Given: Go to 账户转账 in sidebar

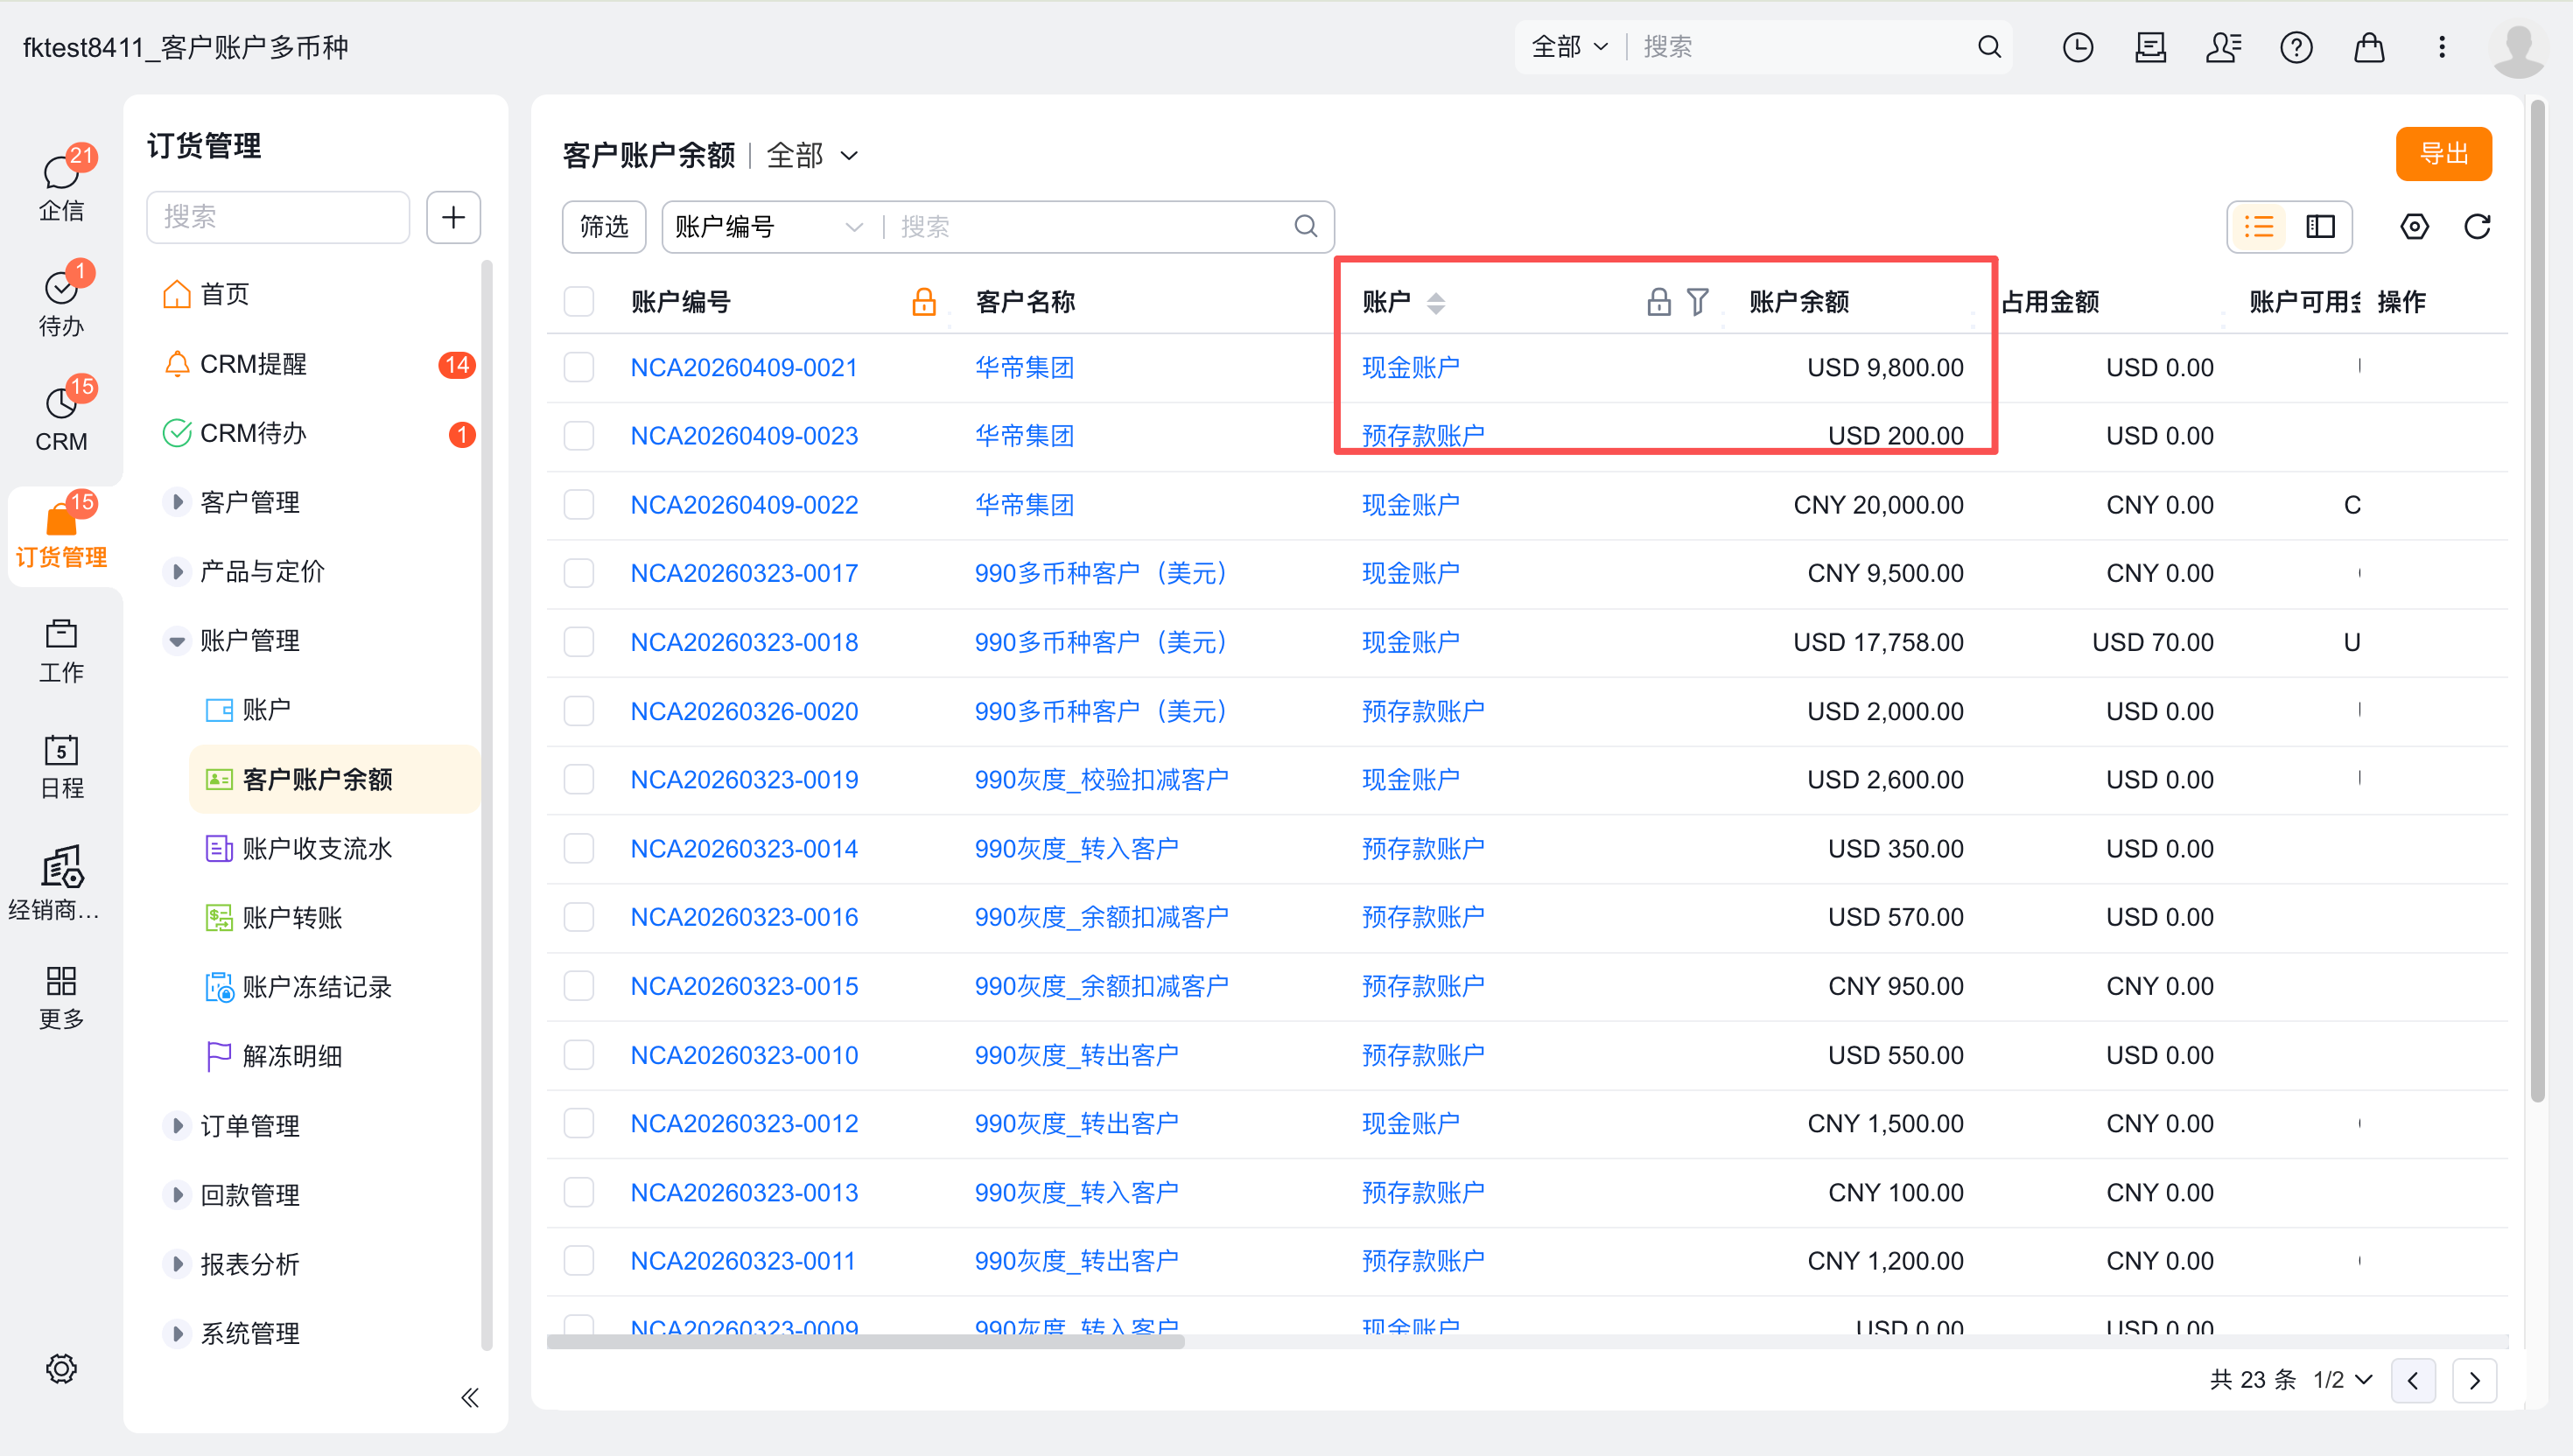Looking at the screenshot, I should tap(292, 917).
